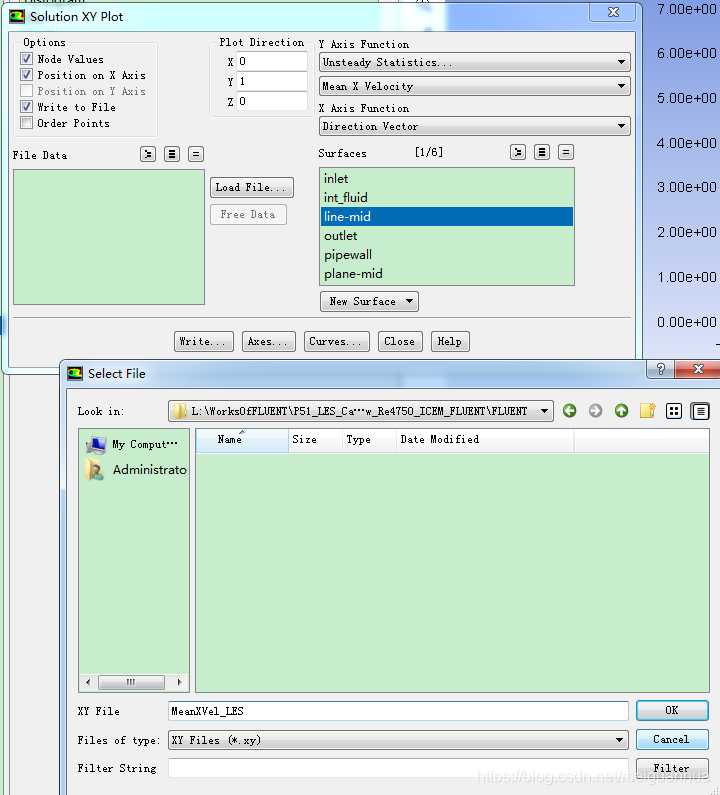Sort files by Name column
This screenshot has height=795, width=720.
pos(242,440)
